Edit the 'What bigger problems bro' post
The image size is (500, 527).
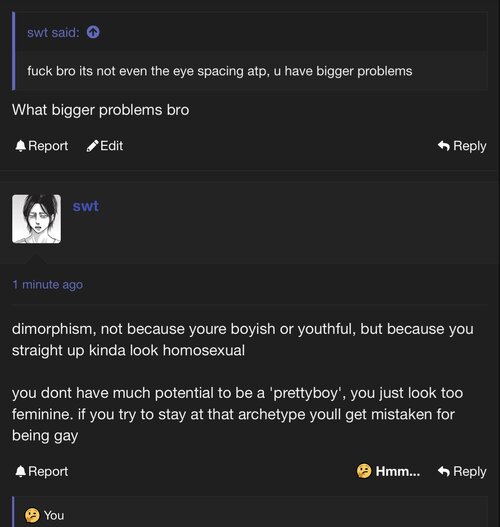pyautogui.click(x=105, y=146)
